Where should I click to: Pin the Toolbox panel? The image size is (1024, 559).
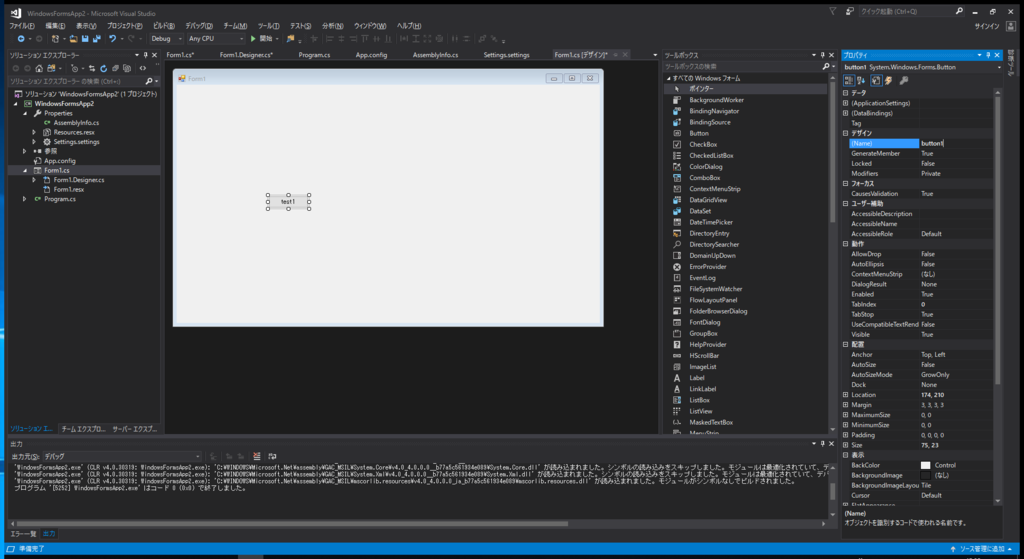822,55
